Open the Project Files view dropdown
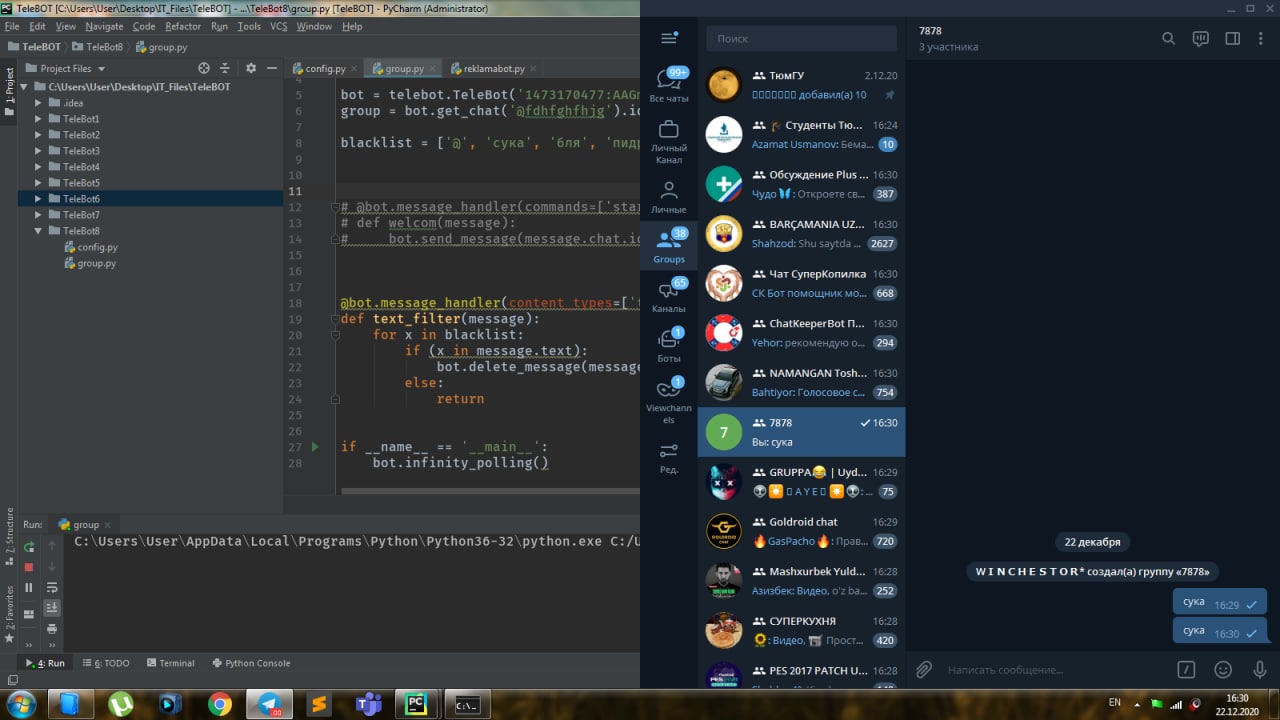 coord(73,68)
